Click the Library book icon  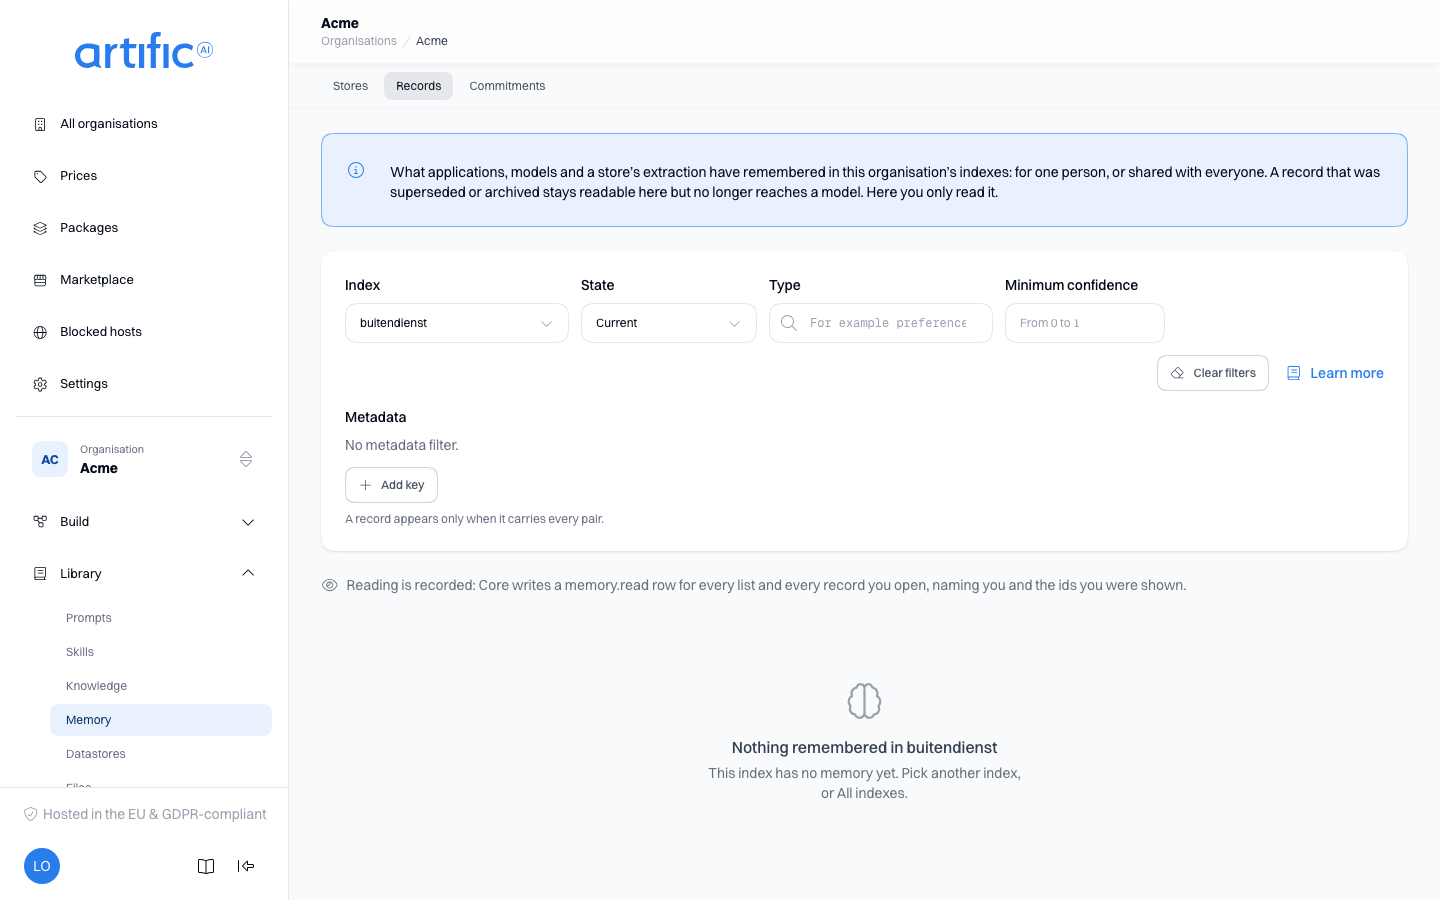pyautogui.click(x=40, y=574)
